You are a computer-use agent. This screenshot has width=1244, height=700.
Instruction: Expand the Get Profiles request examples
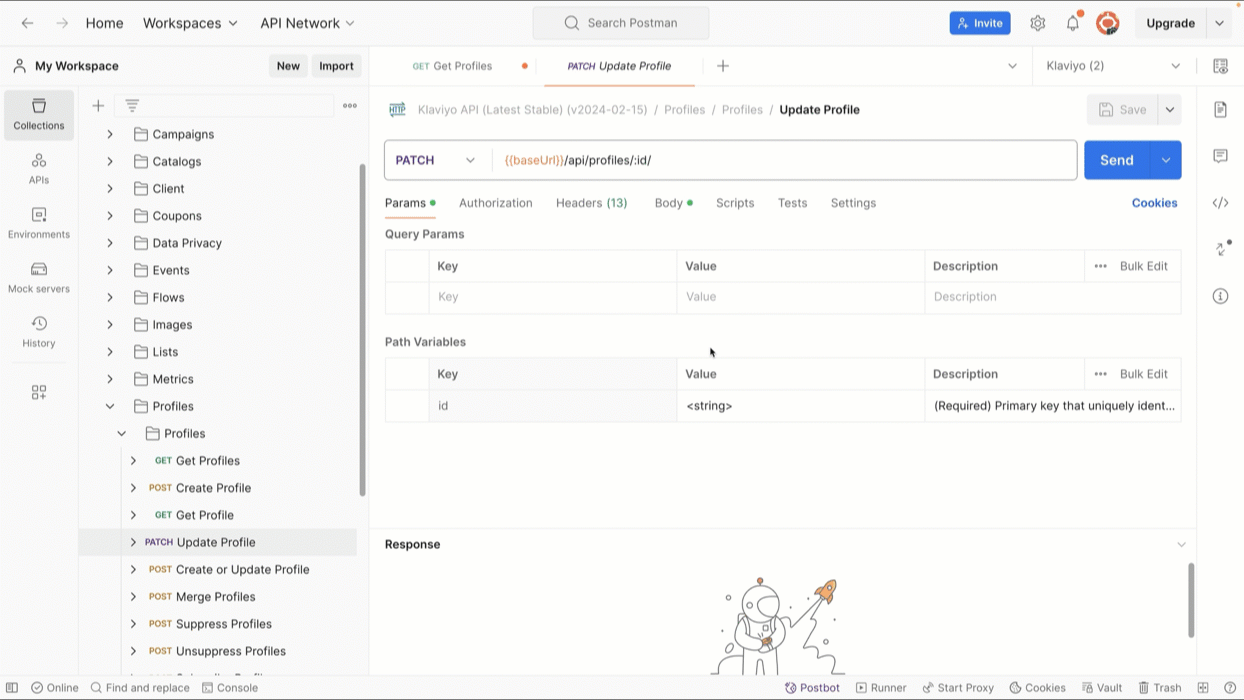[x=133, y=461]
